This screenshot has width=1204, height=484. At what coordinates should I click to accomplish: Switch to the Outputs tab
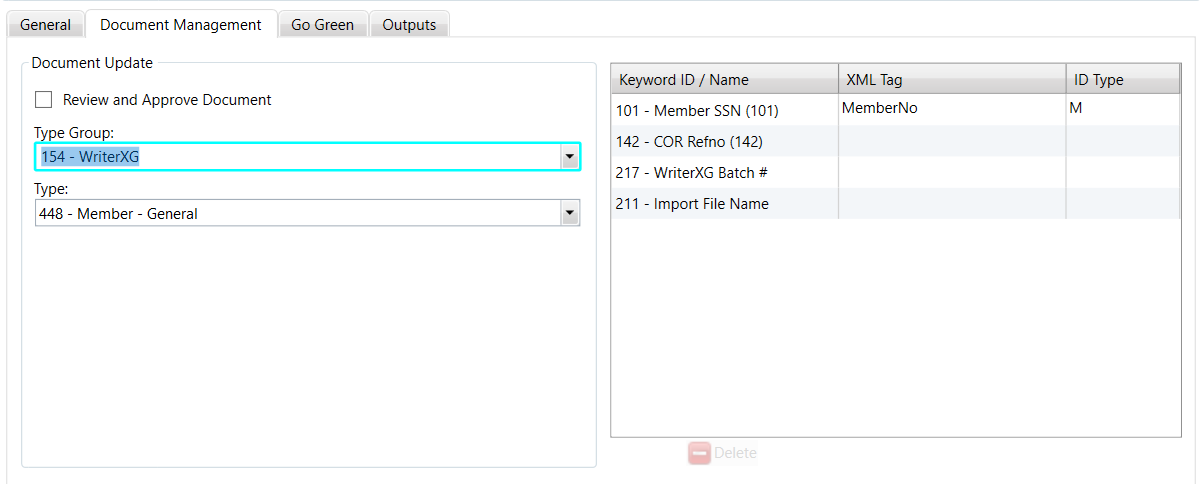(409, 25)
